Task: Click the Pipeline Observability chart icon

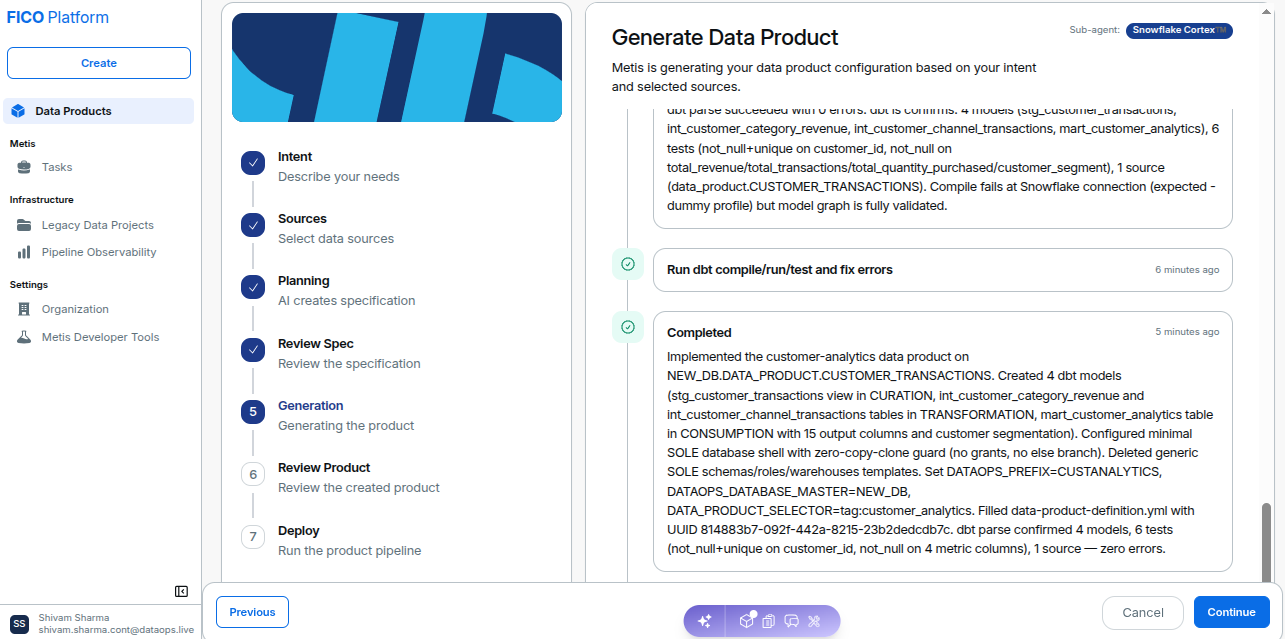Action: coord(24,252)
